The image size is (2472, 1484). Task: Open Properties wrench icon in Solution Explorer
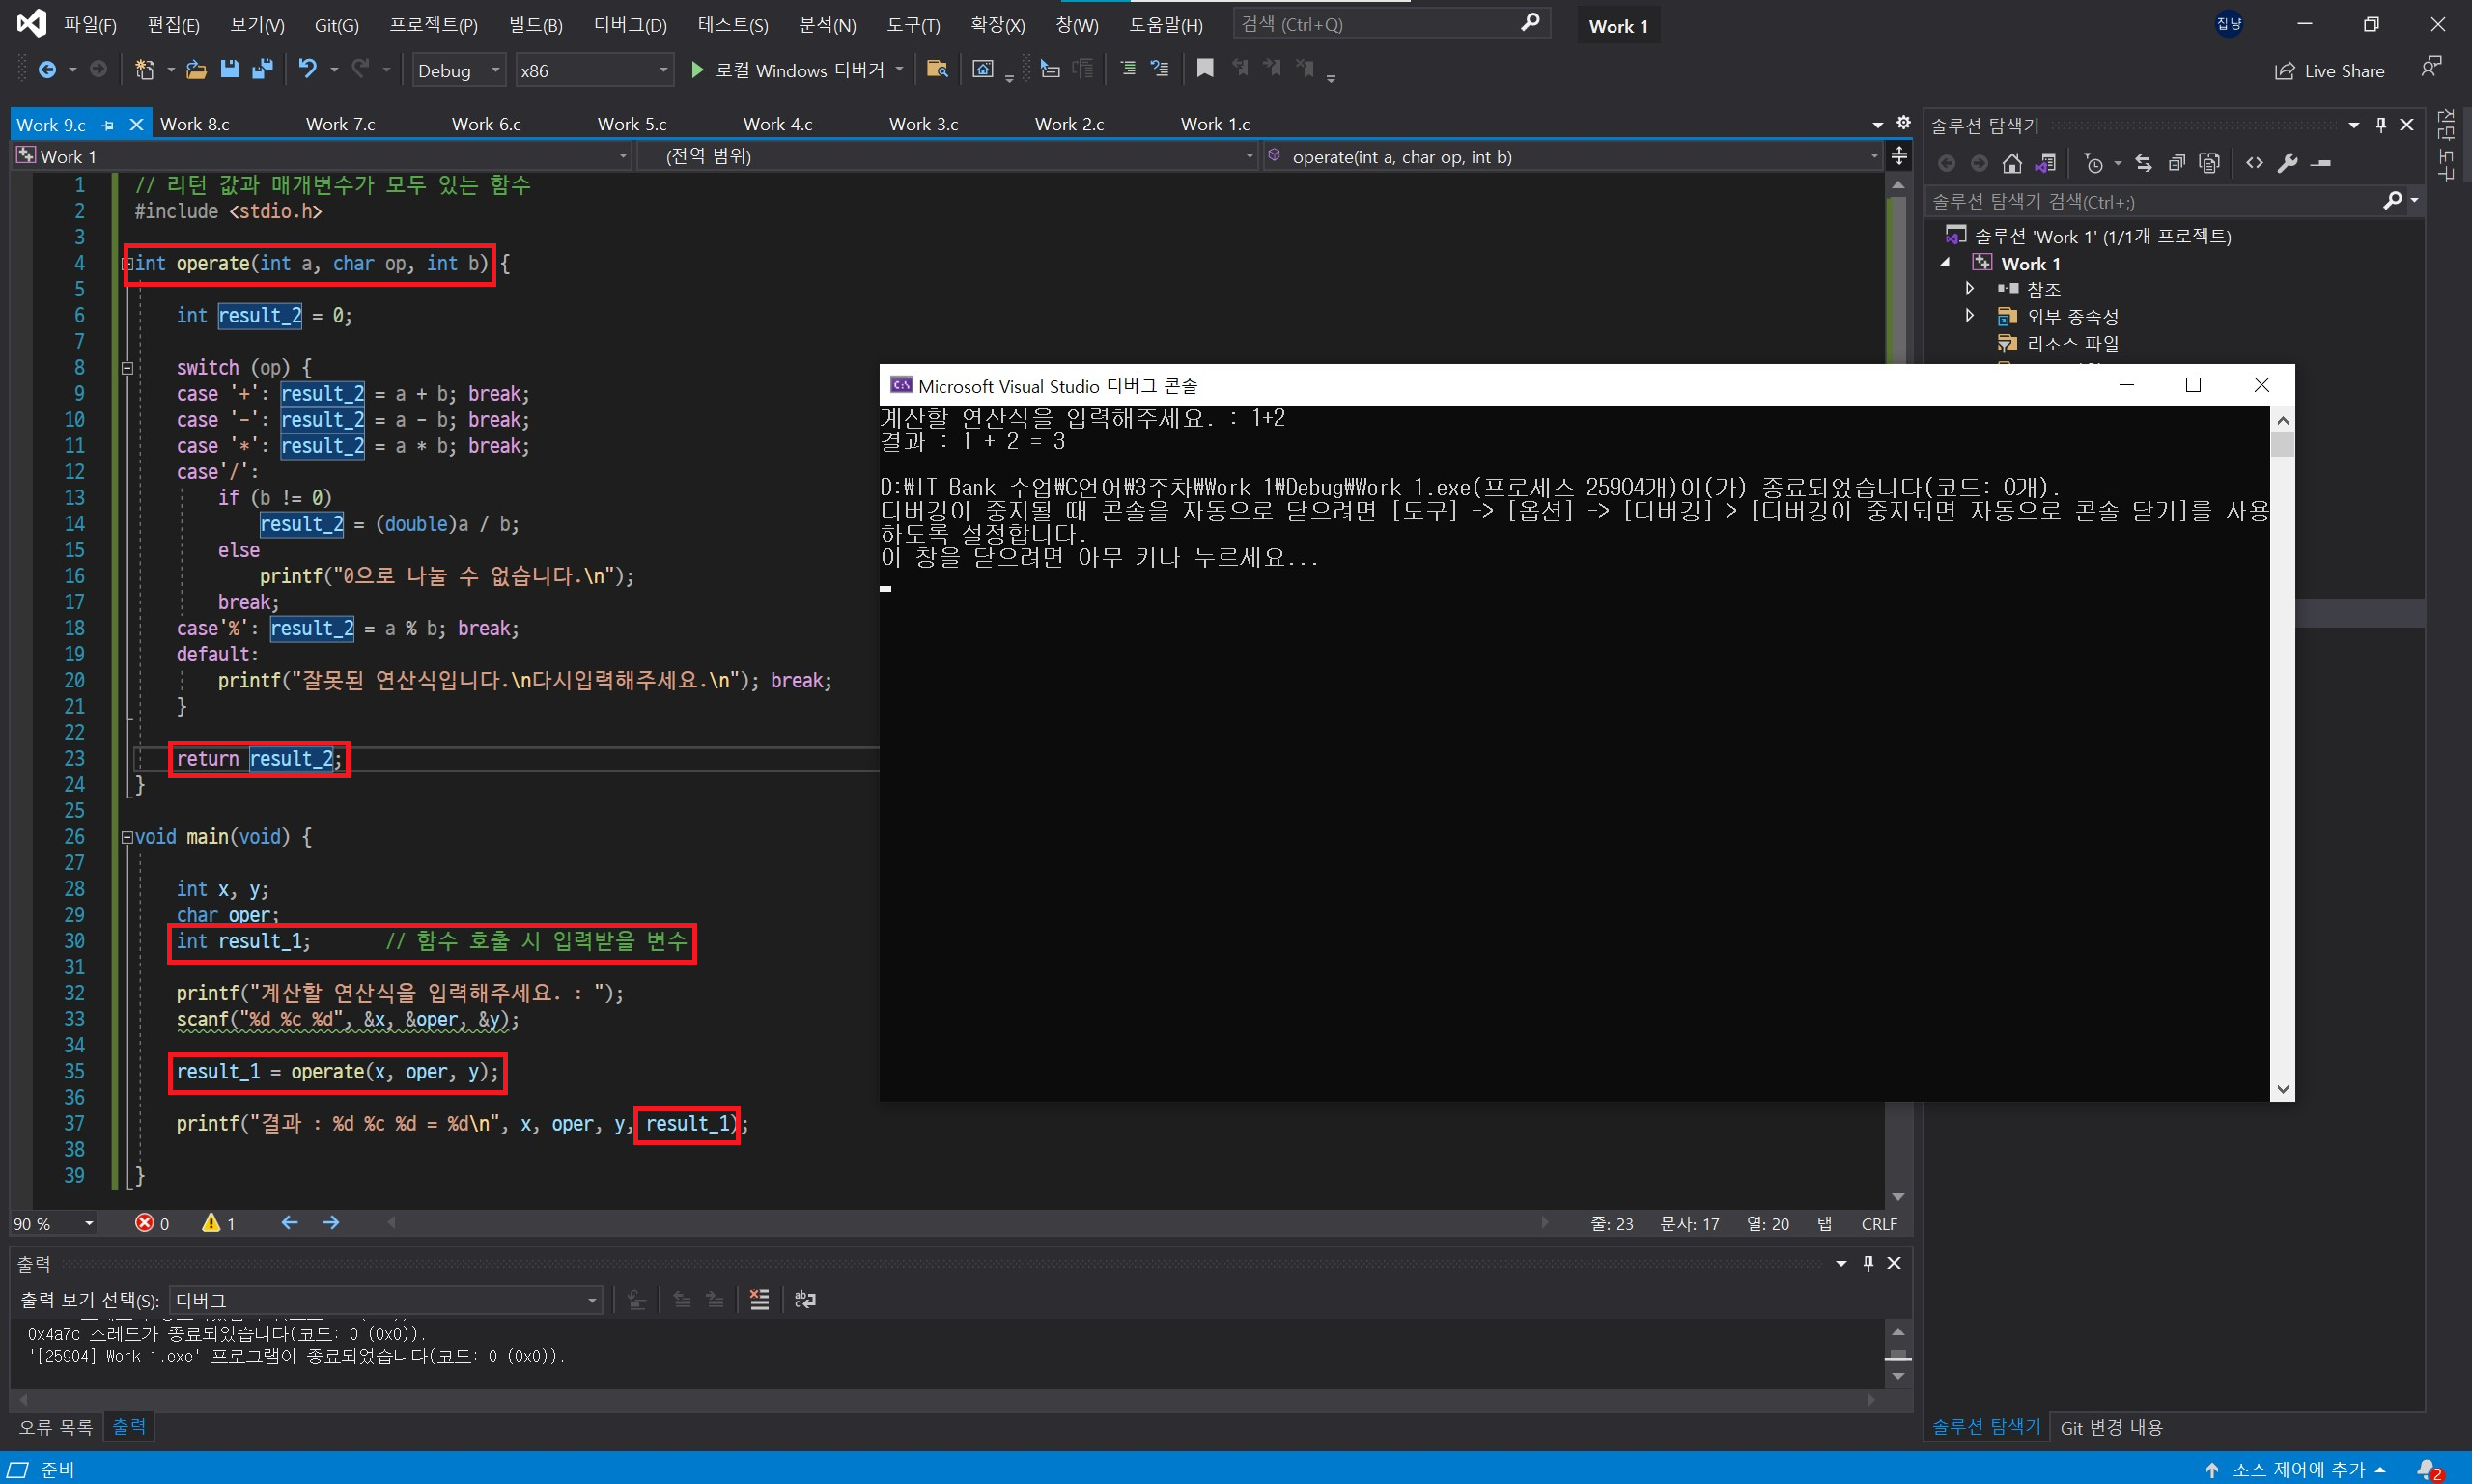tap(2288, 163)
